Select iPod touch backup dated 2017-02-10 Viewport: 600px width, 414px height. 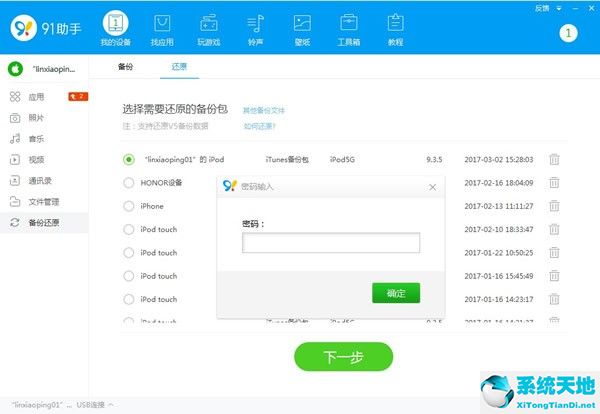click(129, 230)
